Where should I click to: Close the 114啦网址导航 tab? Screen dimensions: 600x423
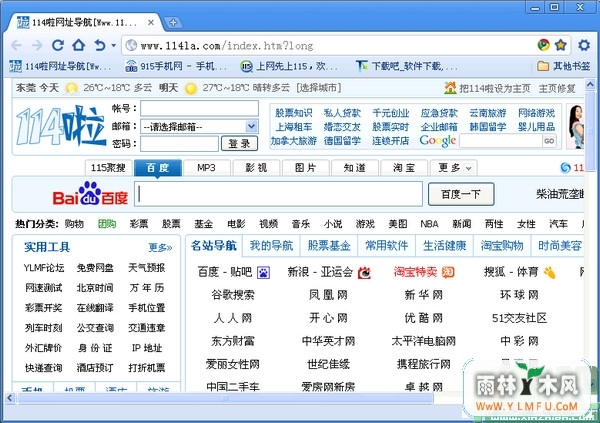[151, 23]
